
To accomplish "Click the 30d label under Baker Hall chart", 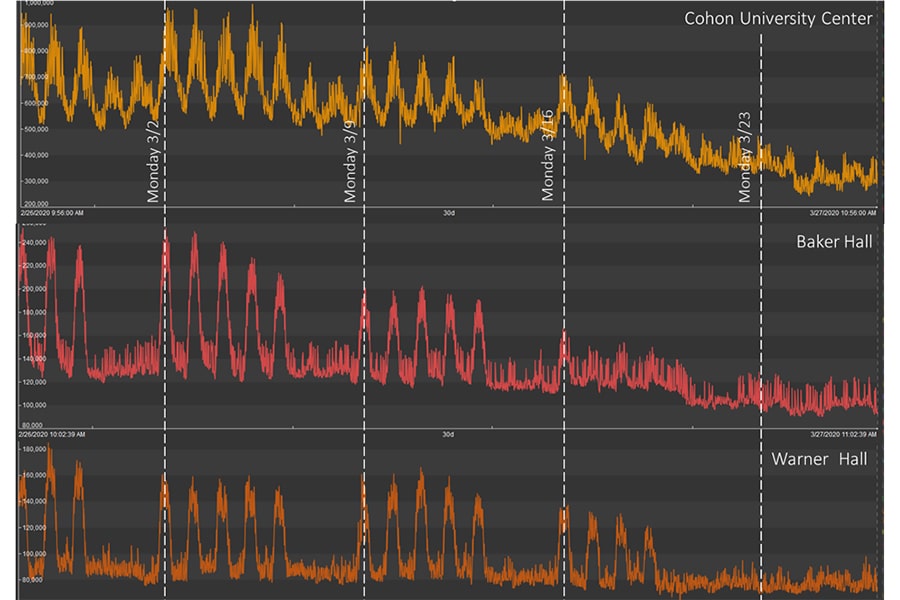I will coord(448,435).
